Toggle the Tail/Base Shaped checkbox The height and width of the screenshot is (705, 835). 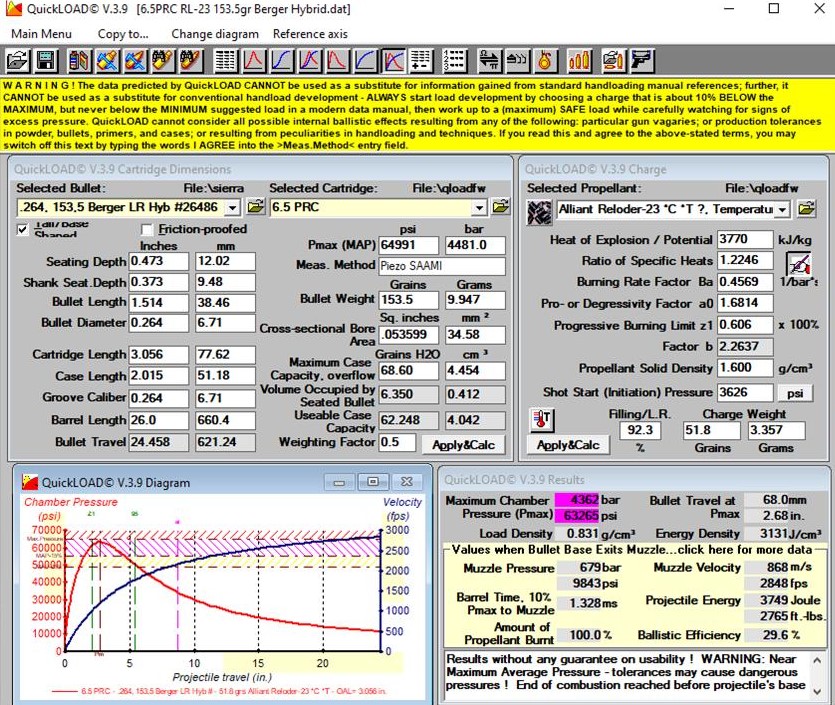(x=22, y=229)
